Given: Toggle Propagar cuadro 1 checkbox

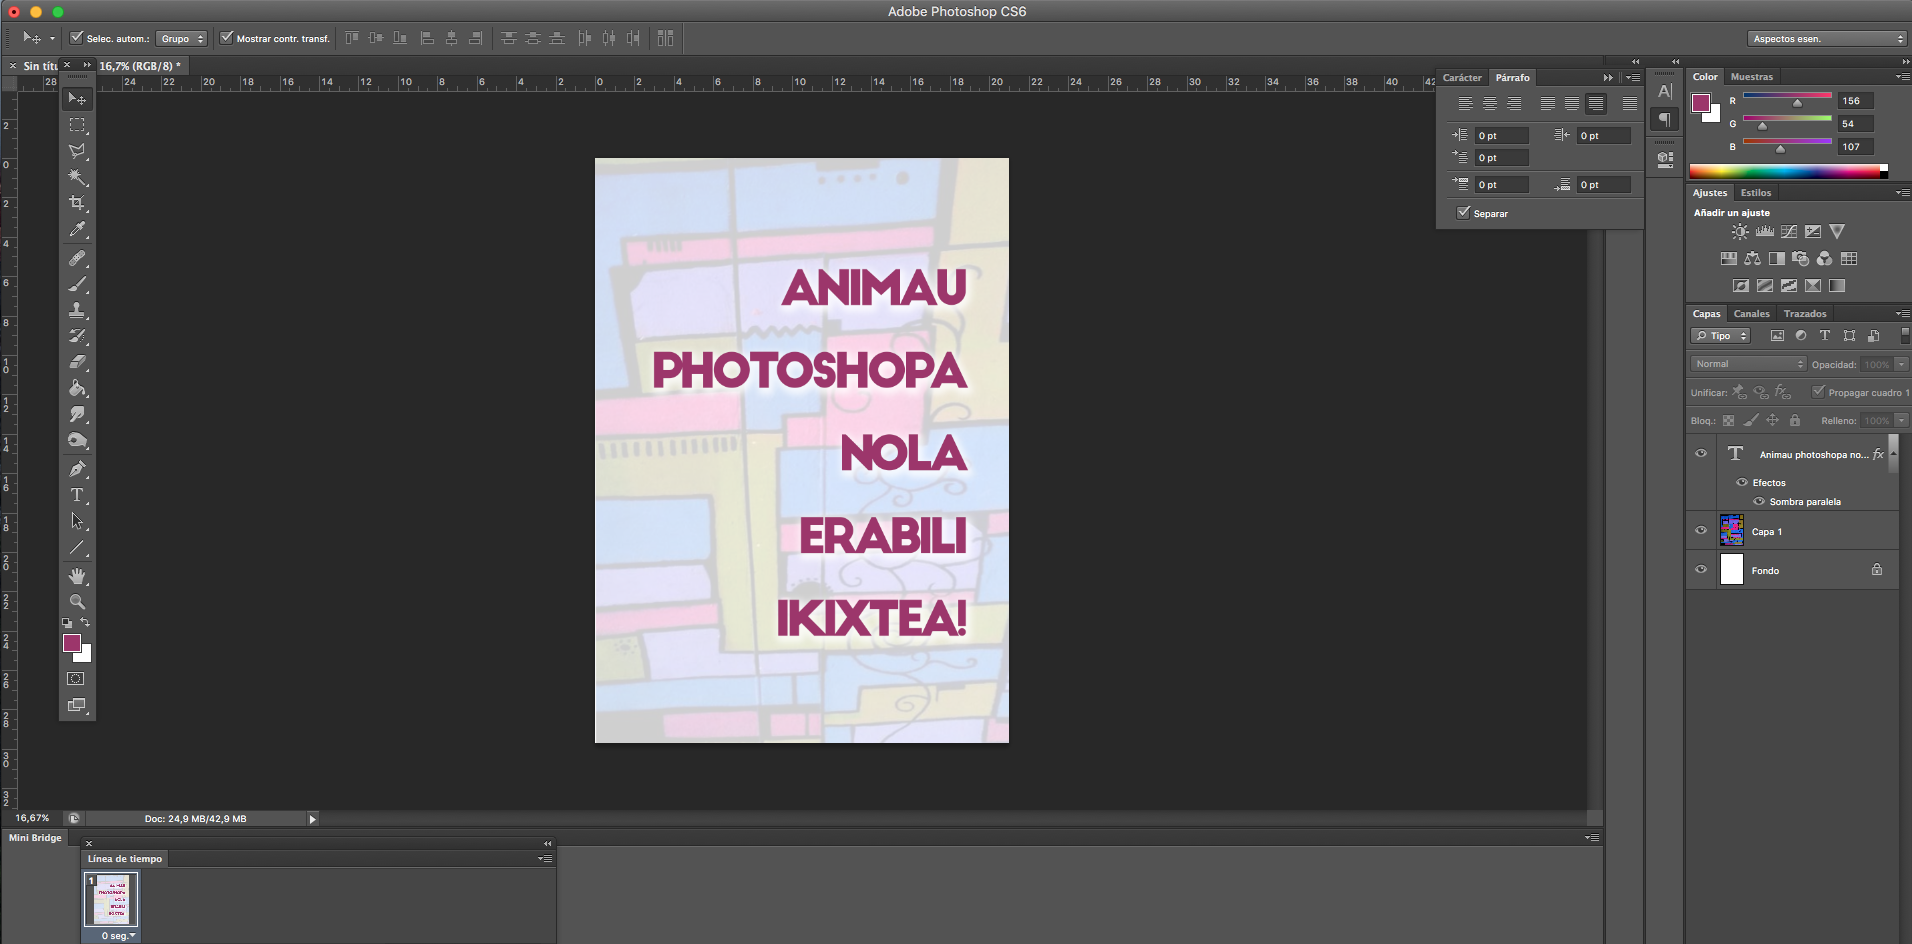Looking at the screenshot, I should click(1818, 392).
